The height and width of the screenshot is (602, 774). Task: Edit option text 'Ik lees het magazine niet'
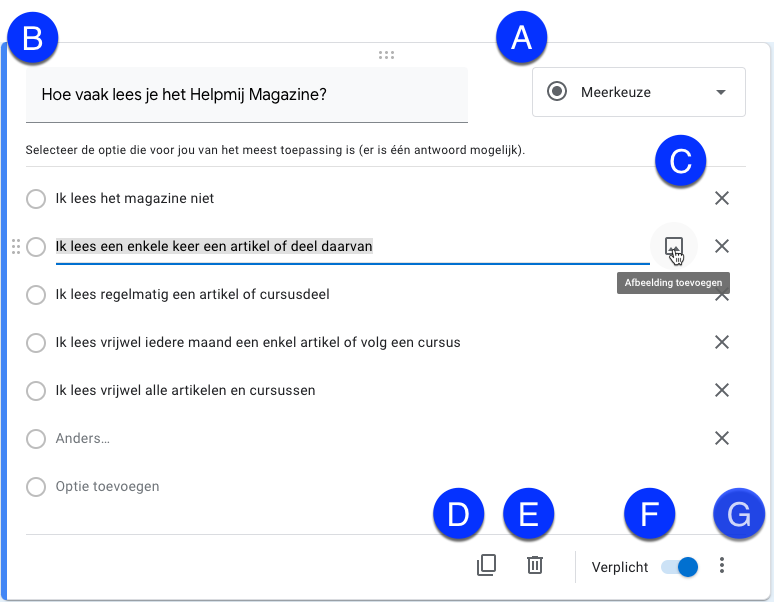(135, 198)
